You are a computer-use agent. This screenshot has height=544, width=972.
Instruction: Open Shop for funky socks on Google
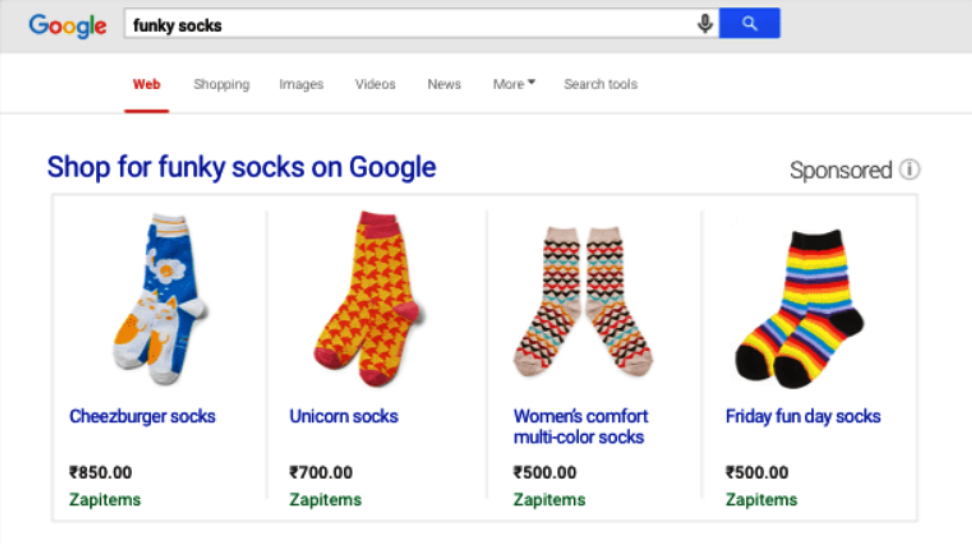242,166
